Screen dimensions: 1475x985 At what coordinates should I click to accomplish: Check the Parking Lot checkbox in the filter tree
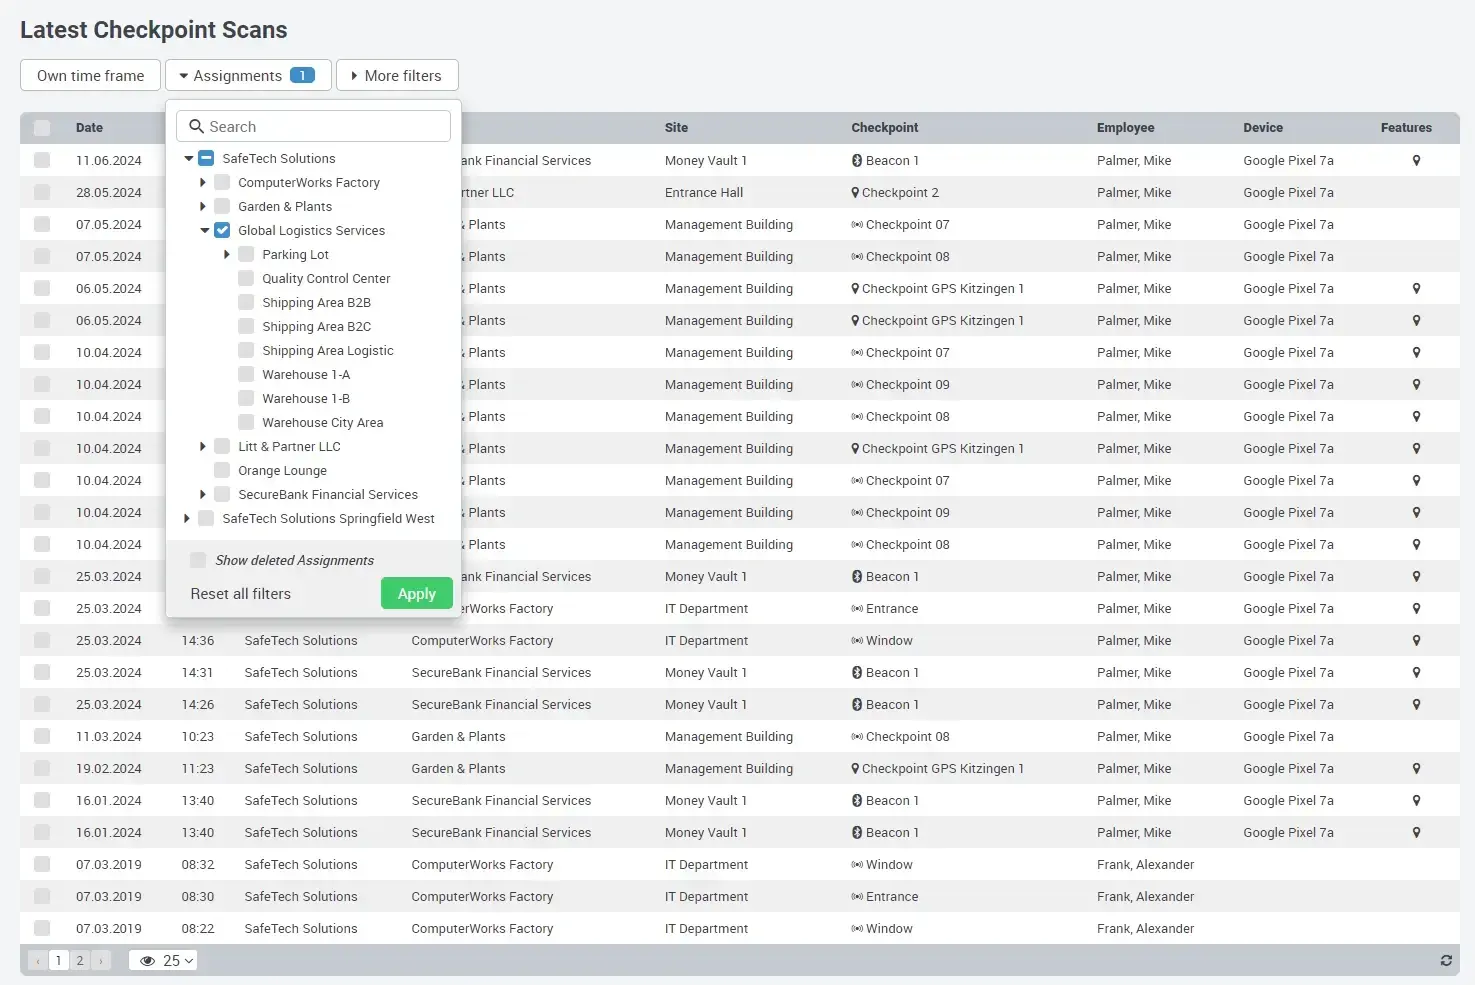245,254
